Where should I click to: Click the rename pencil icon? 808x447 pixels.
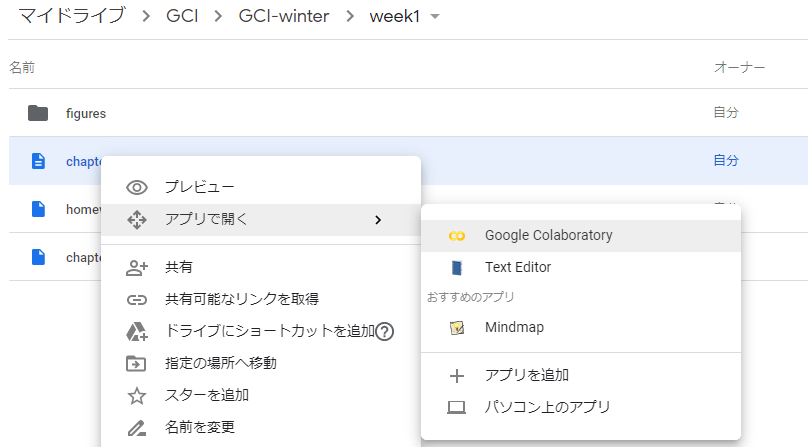pos(137,427)
